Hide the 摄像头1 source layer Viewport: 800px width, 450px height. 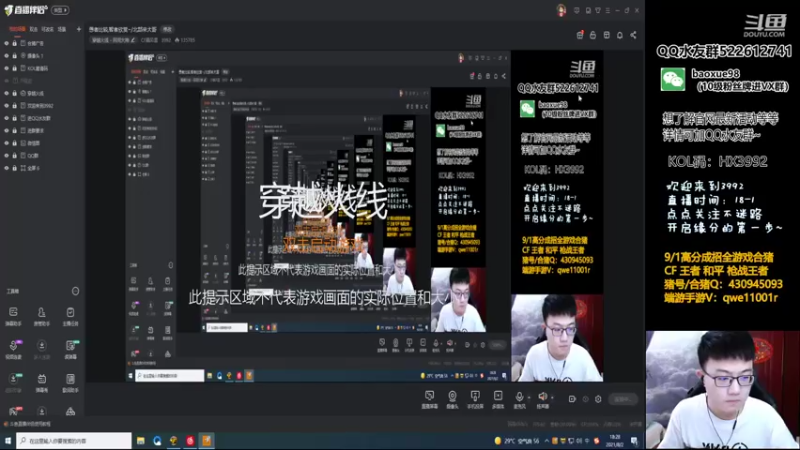click(x=7, y=56)
